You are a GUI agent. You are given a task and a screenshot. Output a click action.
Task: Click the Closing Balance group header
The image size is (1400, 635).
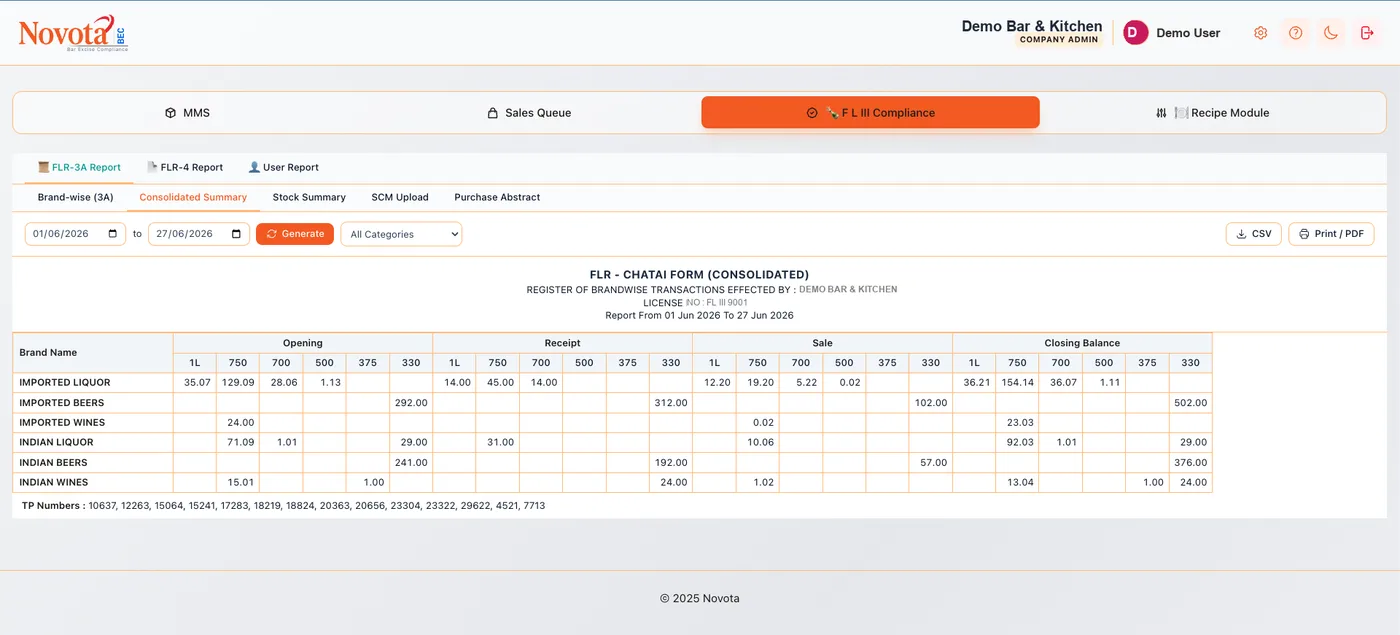[1082, 343]
